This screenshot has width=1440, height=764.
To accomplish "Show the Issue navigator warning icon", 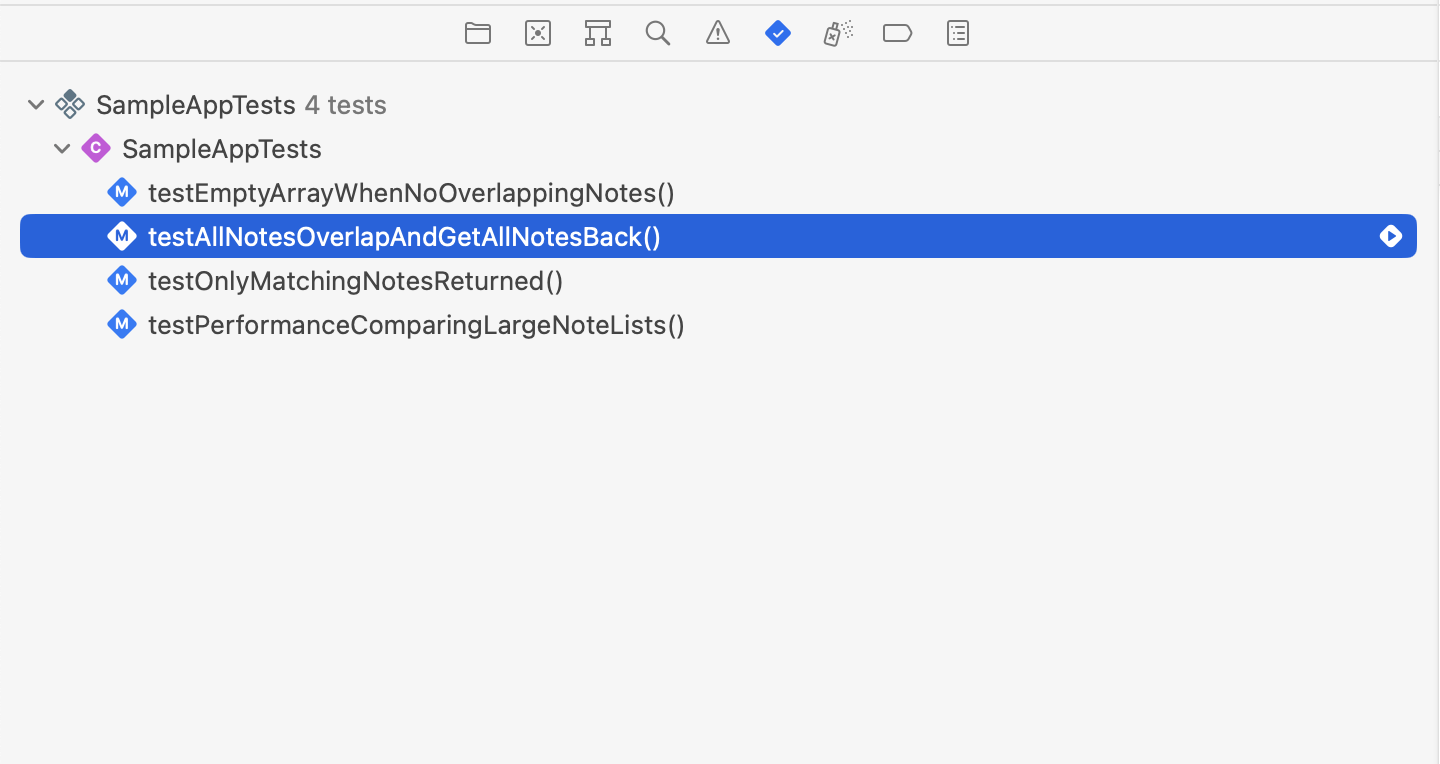I will coord(718,33).
